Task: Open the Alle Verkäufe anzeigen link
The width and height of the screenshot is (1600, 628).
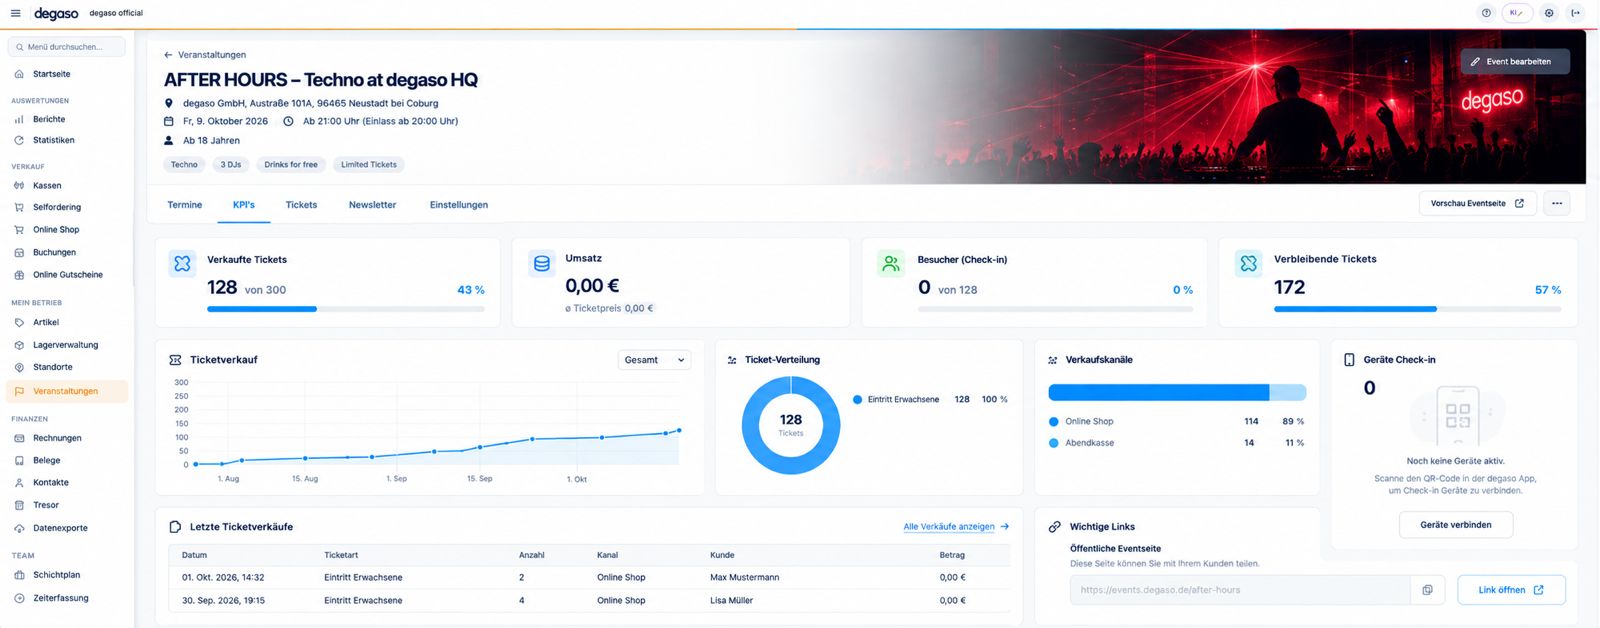Action: point(956,527)
